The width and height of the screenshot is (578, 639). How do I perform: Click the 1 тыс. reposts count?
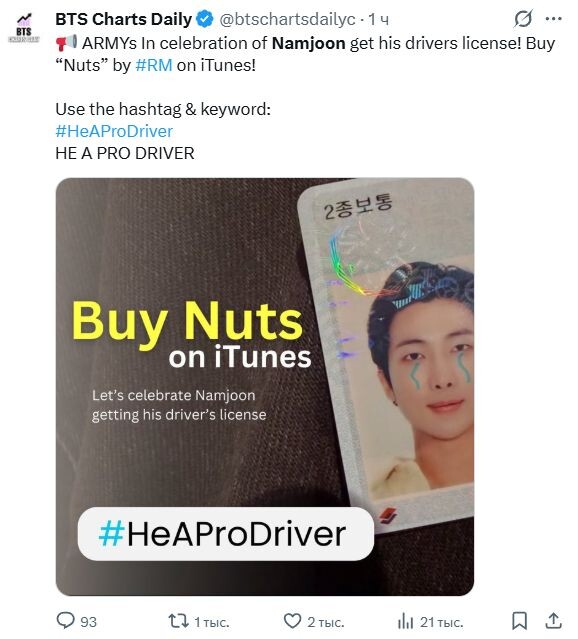(212, 622)
